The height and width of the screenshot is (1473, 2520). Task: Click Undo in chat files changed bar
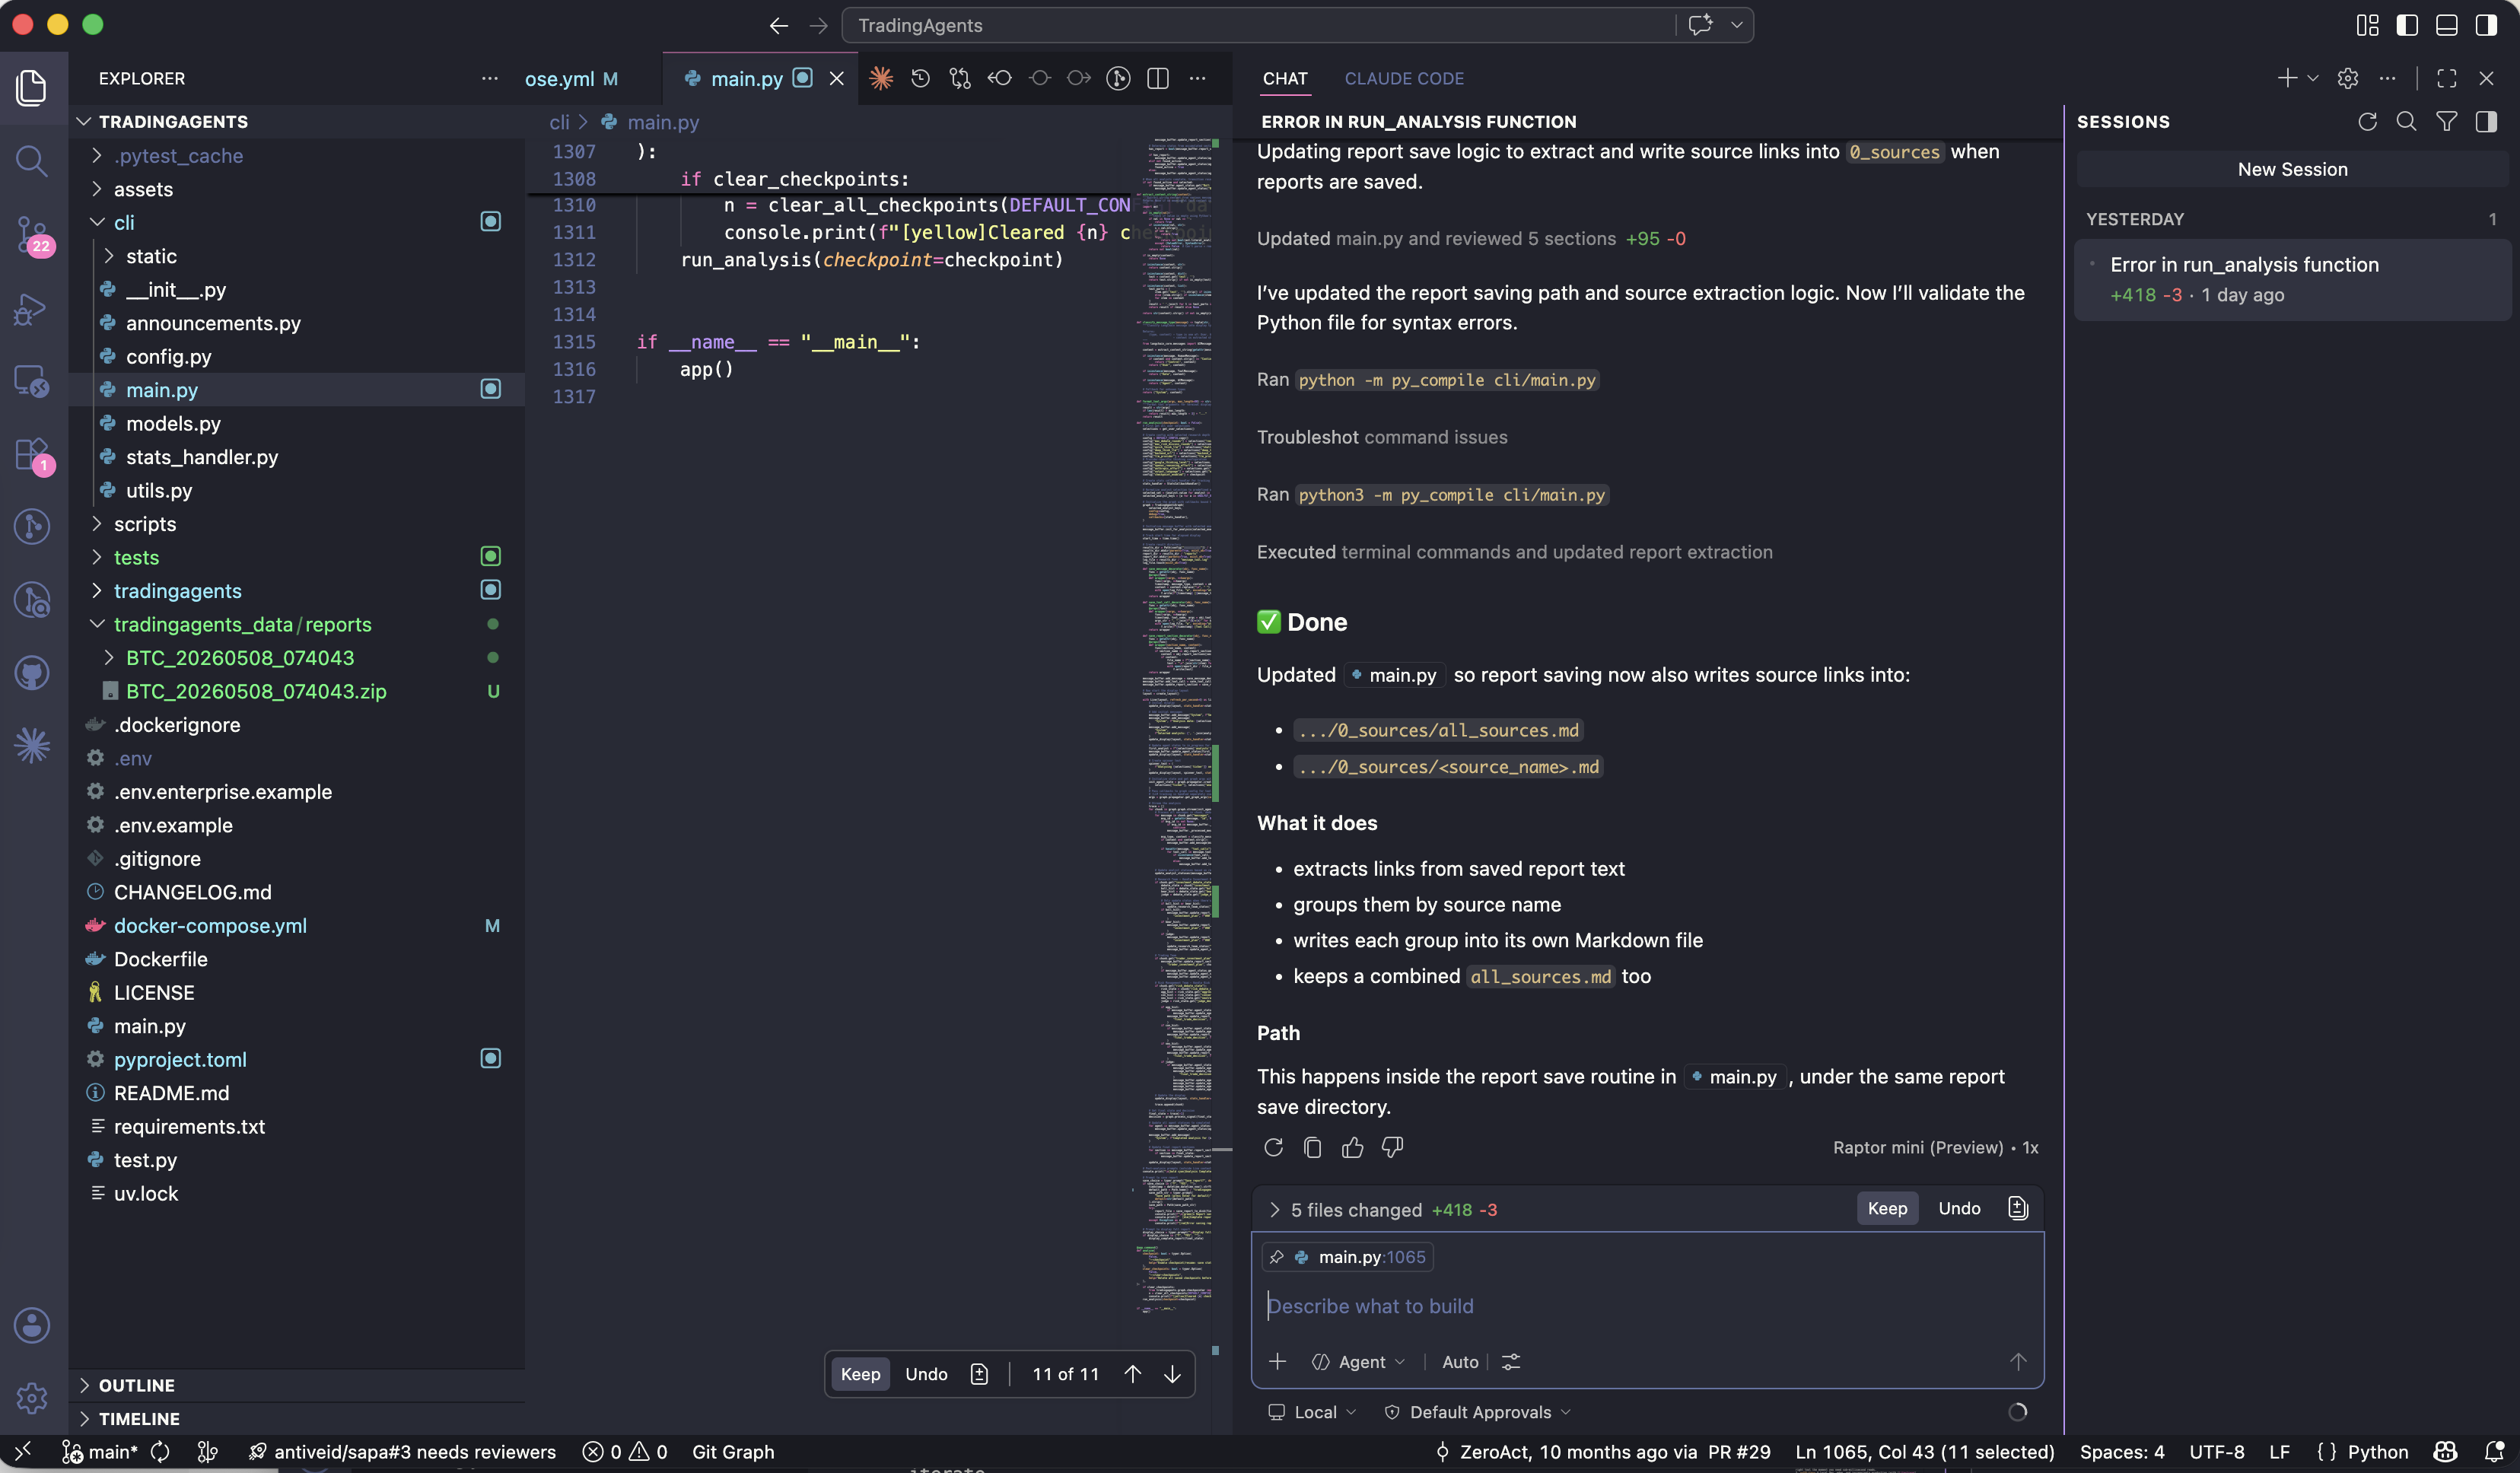tap(1958, 1208)
